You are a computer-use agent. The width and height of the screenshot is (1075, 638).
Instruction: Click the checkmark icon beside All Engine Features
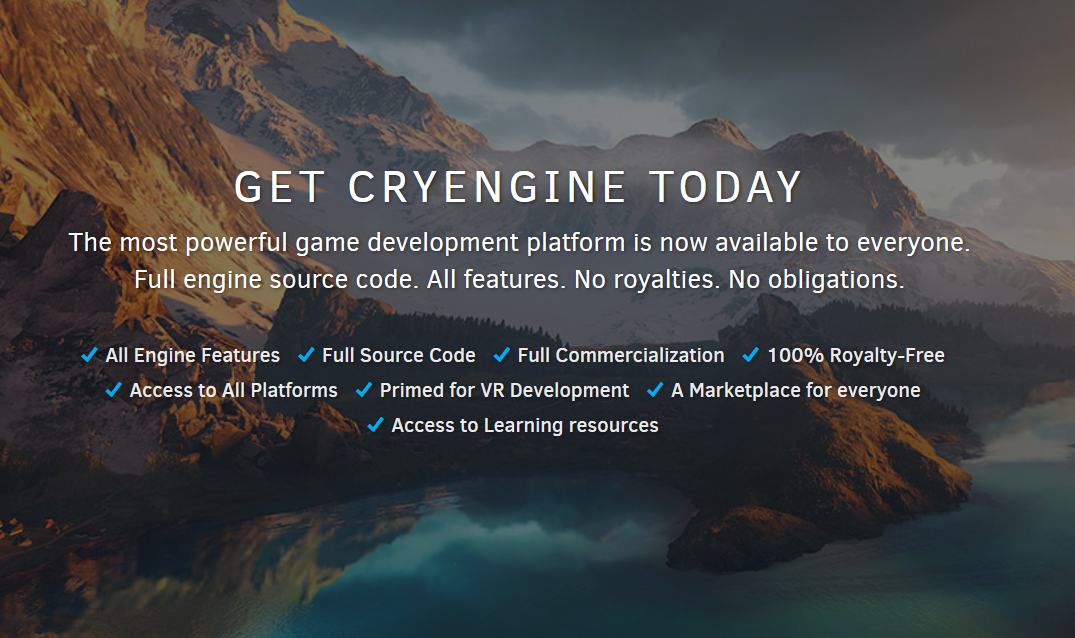89,354
